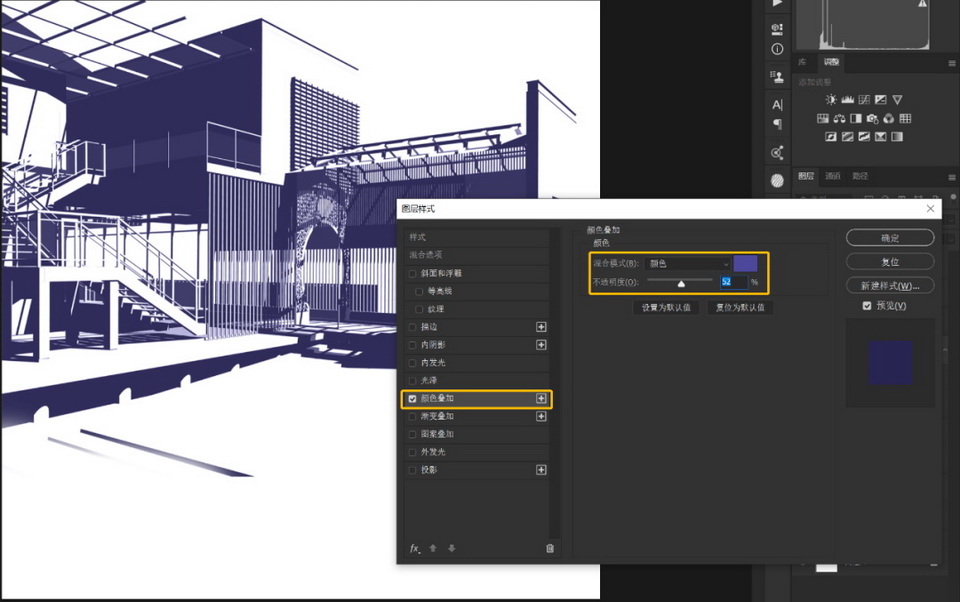The width and height of the screenshot is (960, 602).
Task: Click the fx effects menu icon
Action: [414, 548]
